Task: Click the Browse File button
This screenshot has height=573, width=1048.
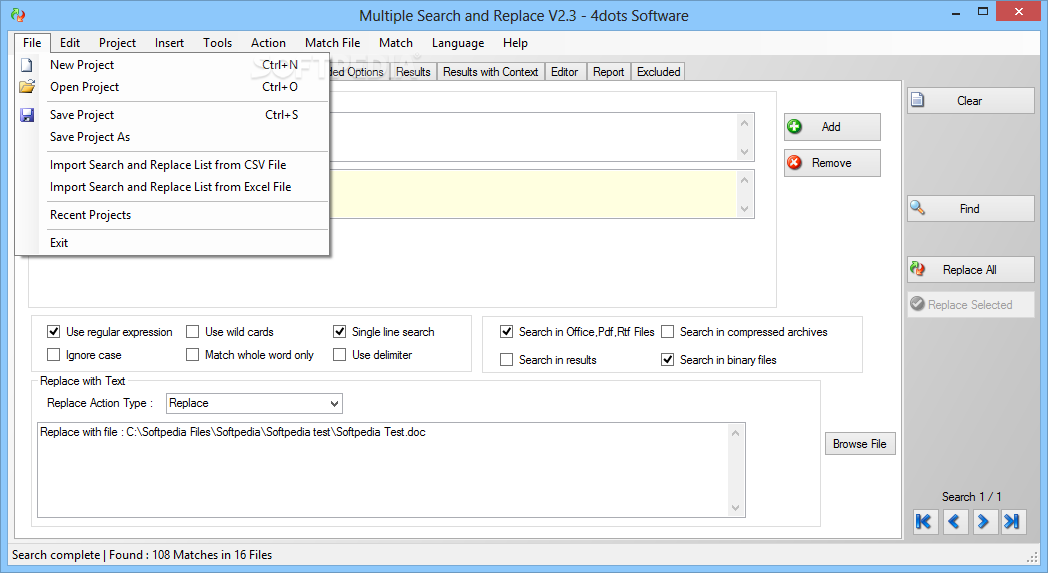Action: [860, 444]
